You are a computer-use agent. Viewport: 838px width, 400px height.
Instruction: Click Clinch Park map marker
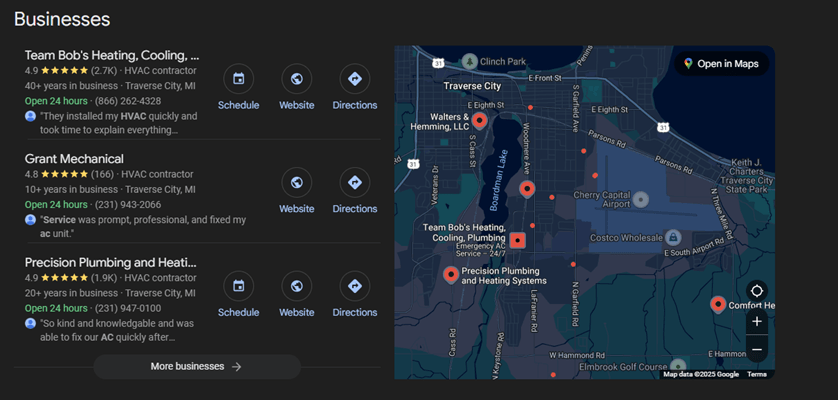point(470,61)
